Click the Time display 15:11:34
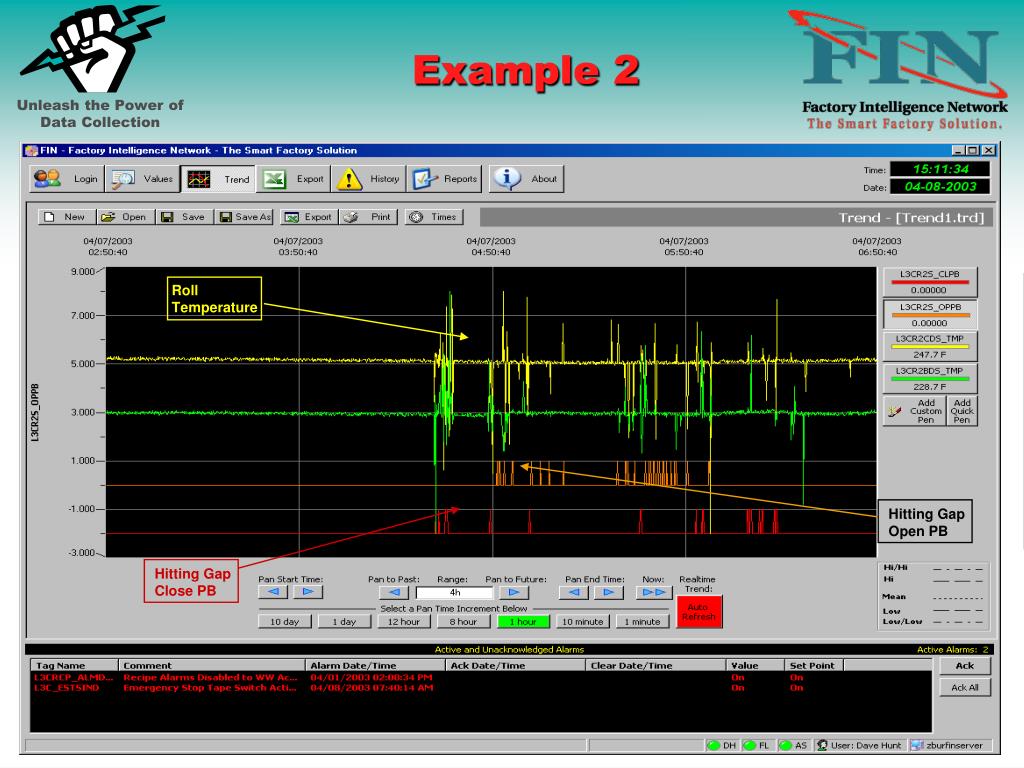 tap(940, 170)
